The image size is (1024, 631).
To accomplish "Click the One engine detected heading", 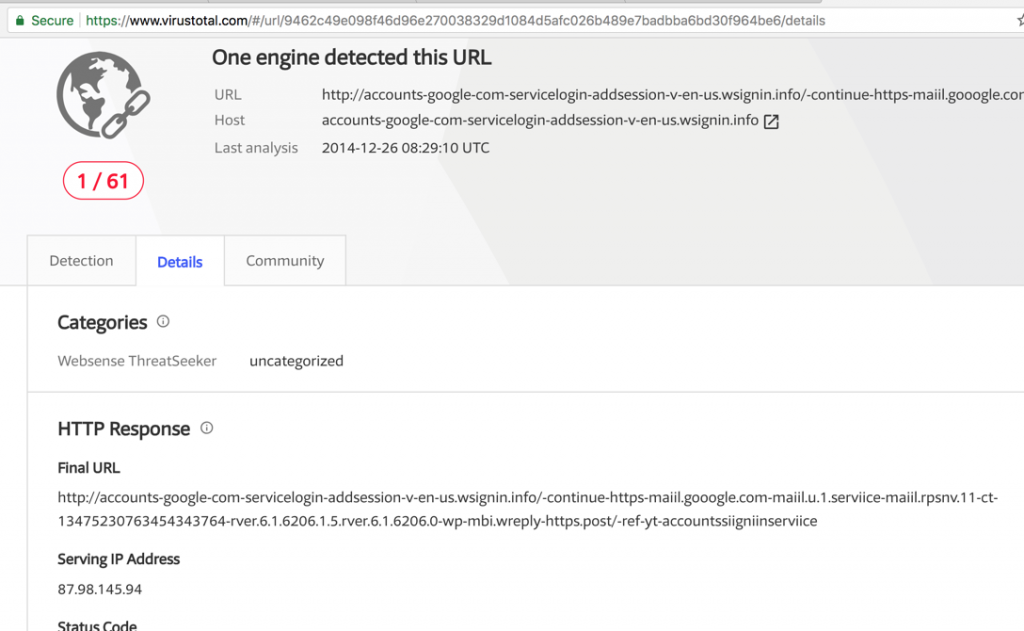I will tap(352, 57).
